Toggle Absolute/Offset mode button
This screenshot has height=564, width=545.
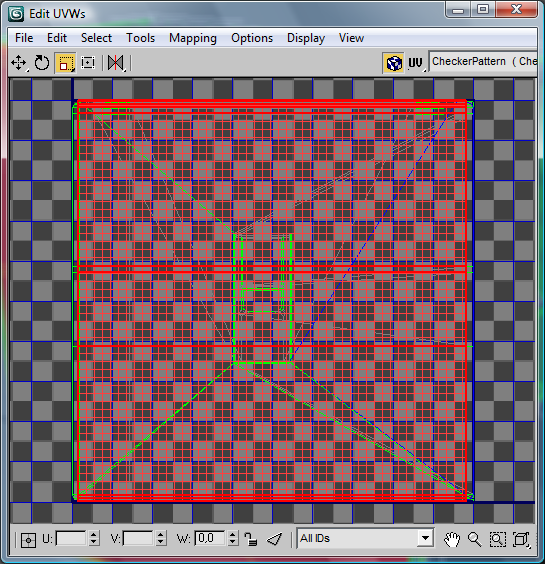pos(28,540)
